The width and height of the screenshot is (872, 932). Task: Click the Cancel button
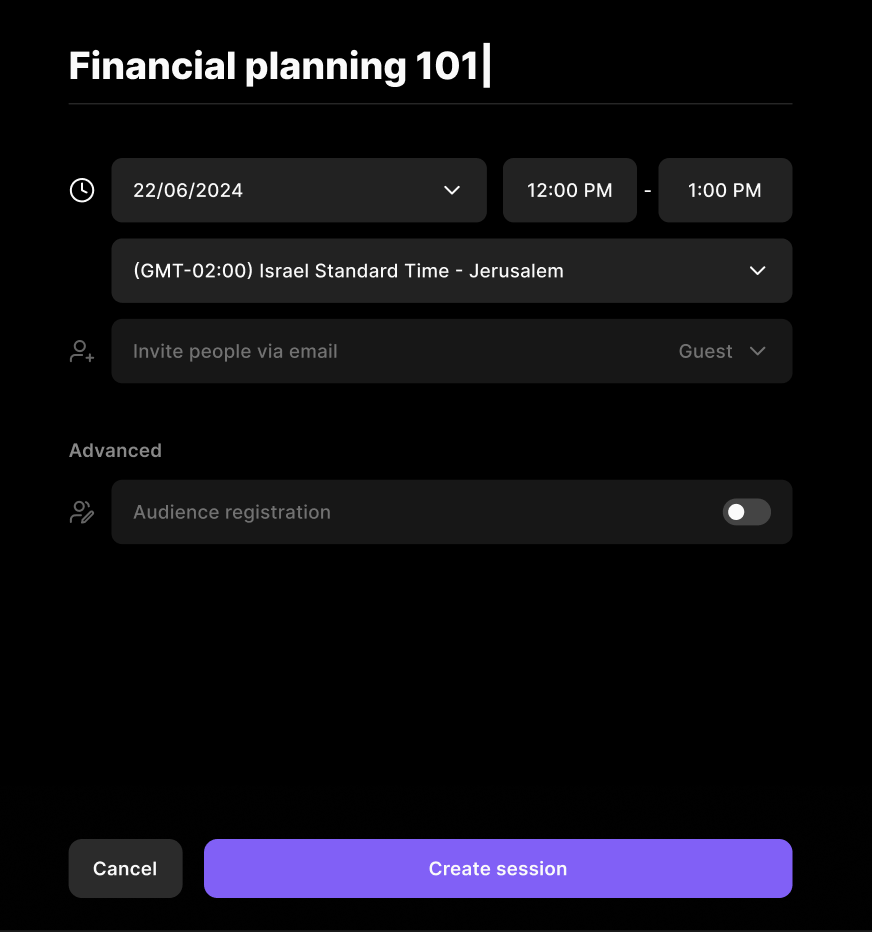coord(125,869)
